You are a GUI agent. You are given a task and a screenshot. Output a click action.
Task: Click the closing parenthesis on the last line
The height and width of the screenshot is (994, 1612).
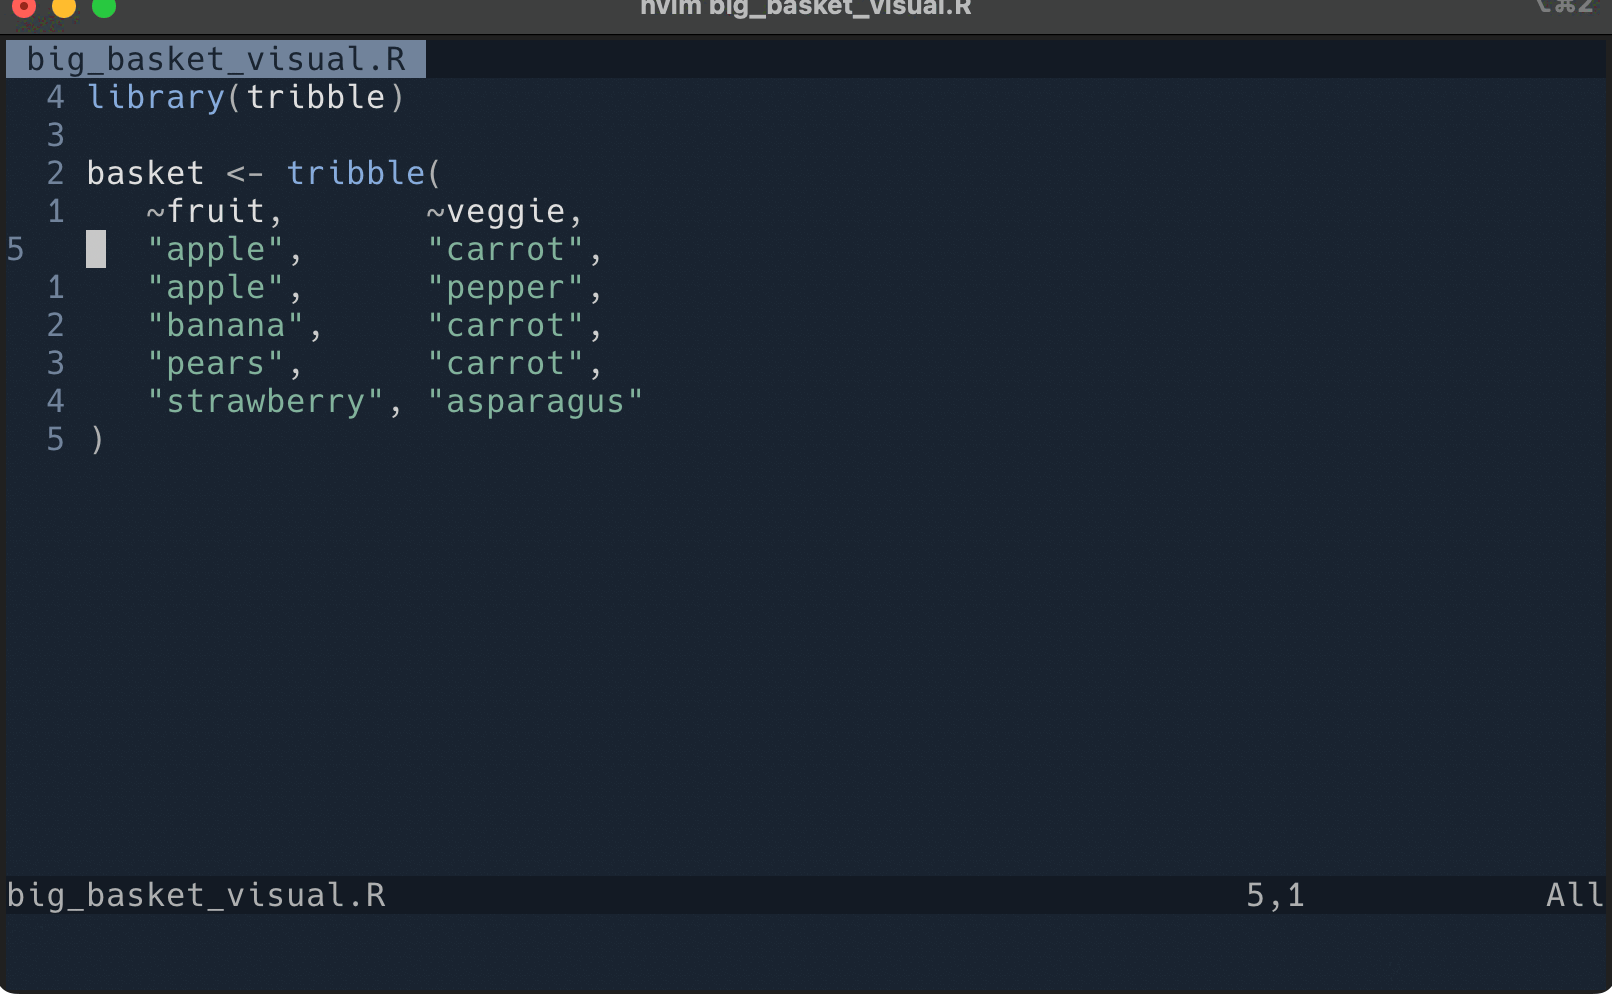pyautogui.click(x=97, y=440)
